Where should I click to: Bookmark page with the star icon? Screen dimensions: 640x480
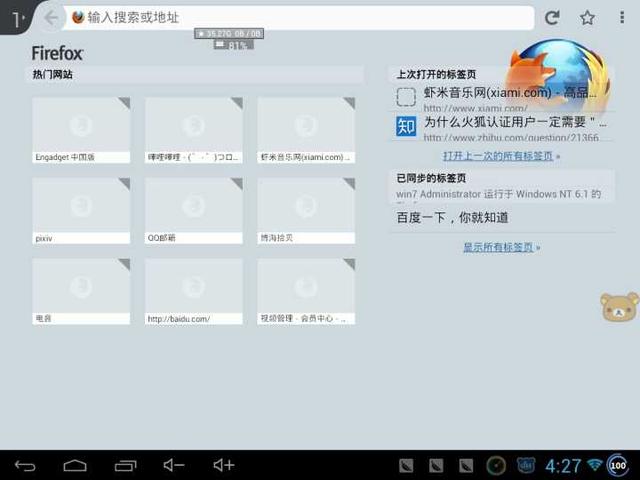click(587, 18)
